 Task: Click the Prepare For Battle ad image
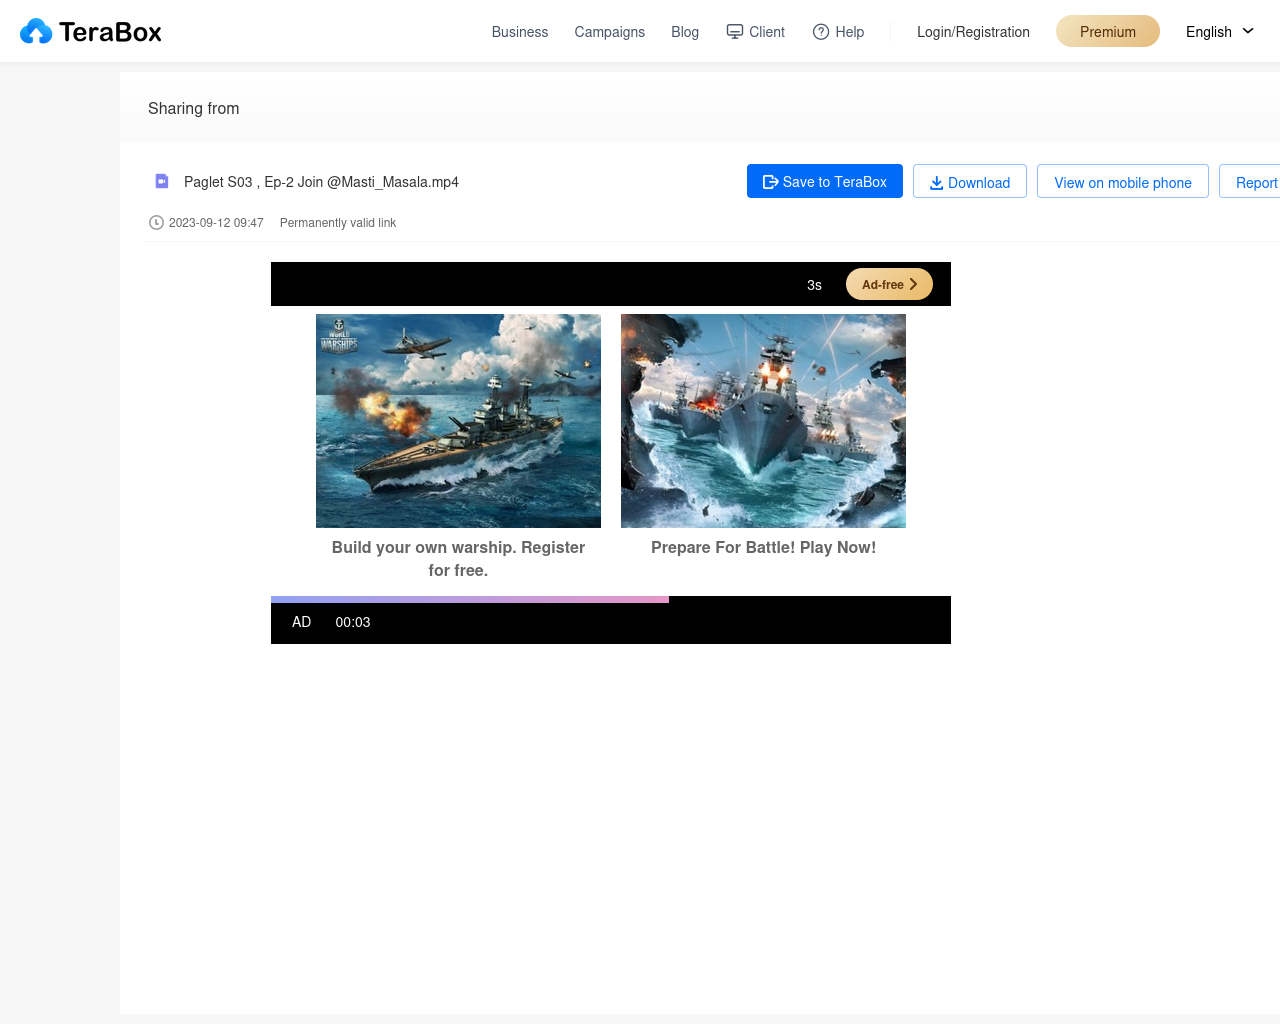(x=763, y=421)
